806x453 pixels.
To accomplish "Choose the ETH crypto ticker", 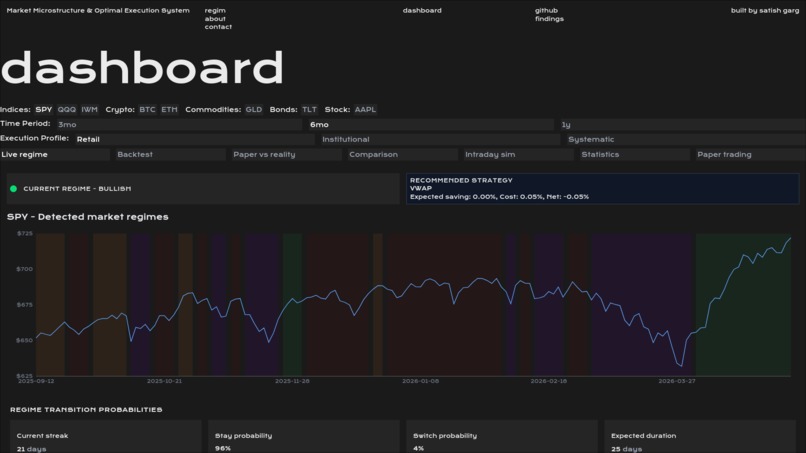I will (x=169, y=110).
